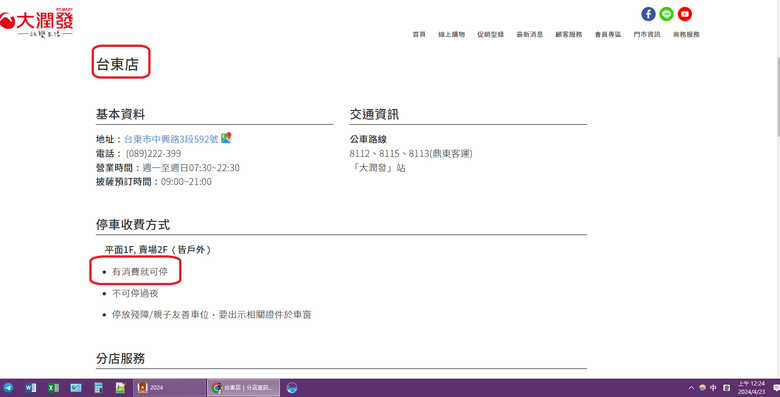Open the Google Maps pin icon beside the address
Screen dimensions: 780x397
pyautogui.click(x=226, y=138)
